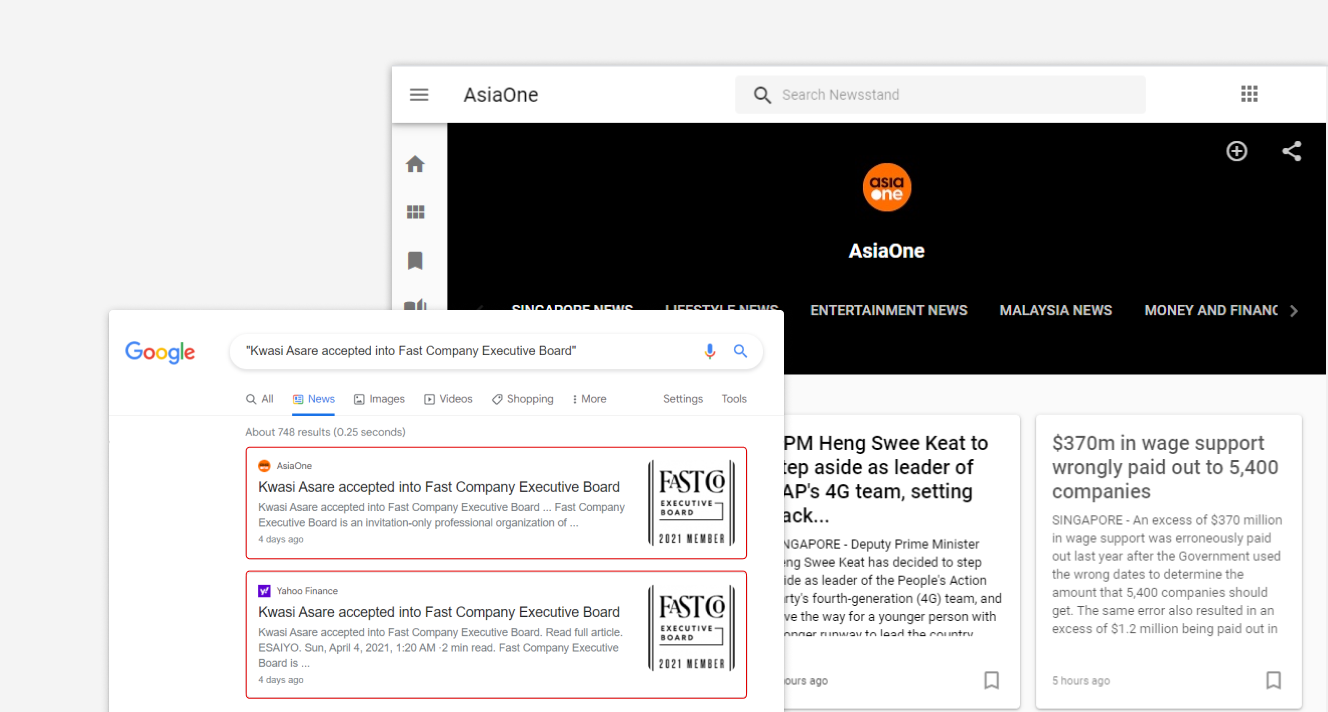The width and height of the screenshot is (1328, 712).
Task: Share the AsiaOne publication page
Action: pyautogui.click(x=1291, y=151)
